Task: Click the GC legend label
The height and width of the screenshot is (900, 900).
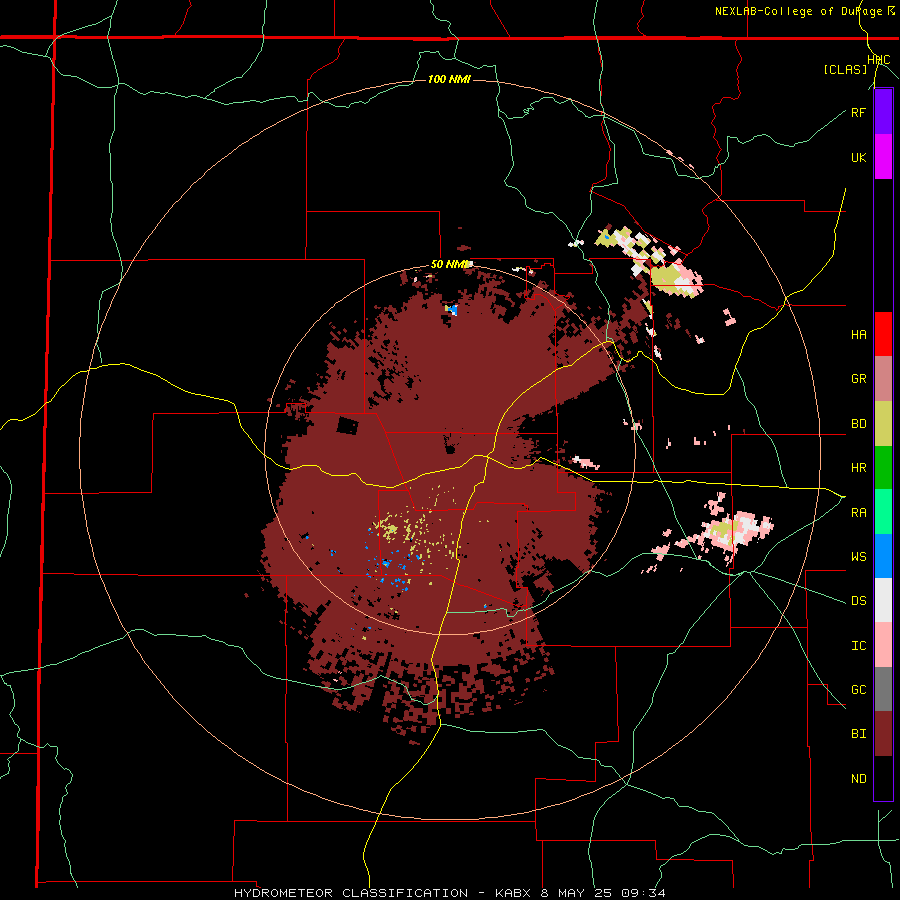Action: (859, 690)
